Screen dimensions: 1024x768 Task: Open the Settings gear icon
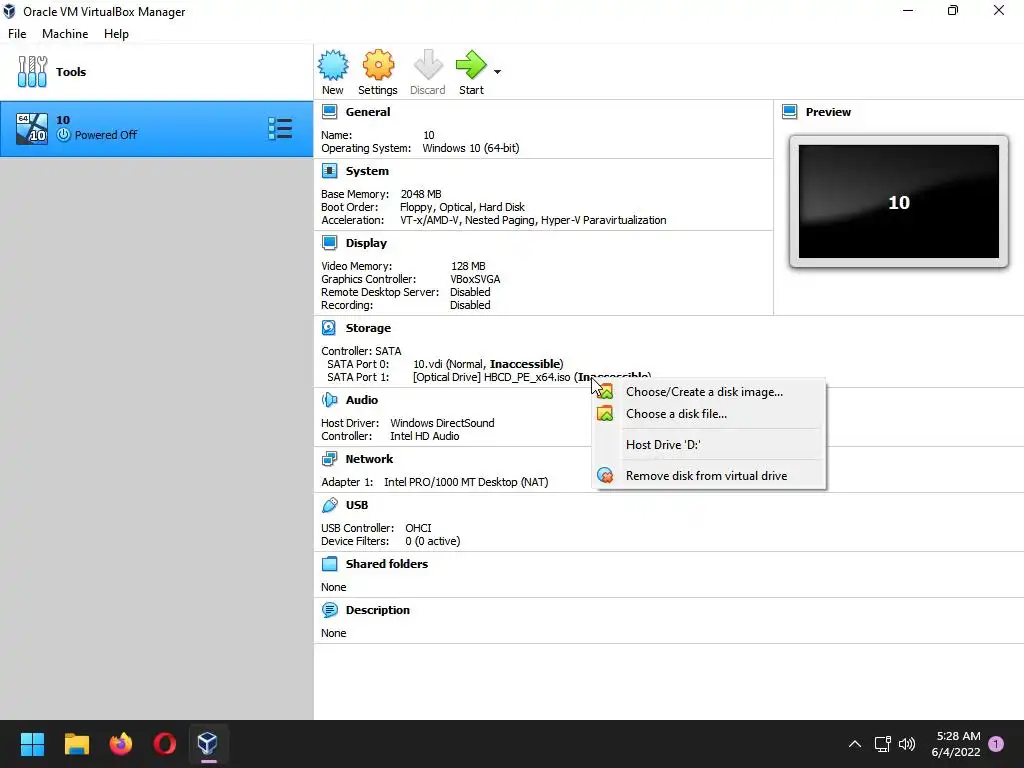pyautogui.click(x=378, y=65)
